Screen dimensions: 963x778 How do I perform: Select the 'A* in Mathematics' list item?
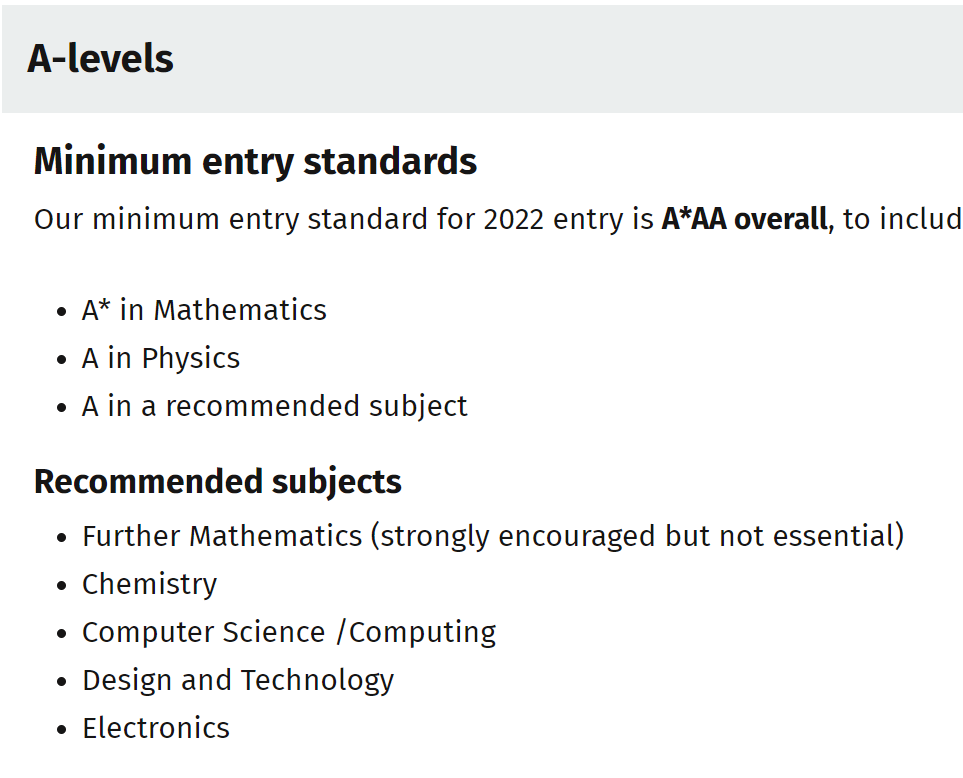click(x=204, y=310)
